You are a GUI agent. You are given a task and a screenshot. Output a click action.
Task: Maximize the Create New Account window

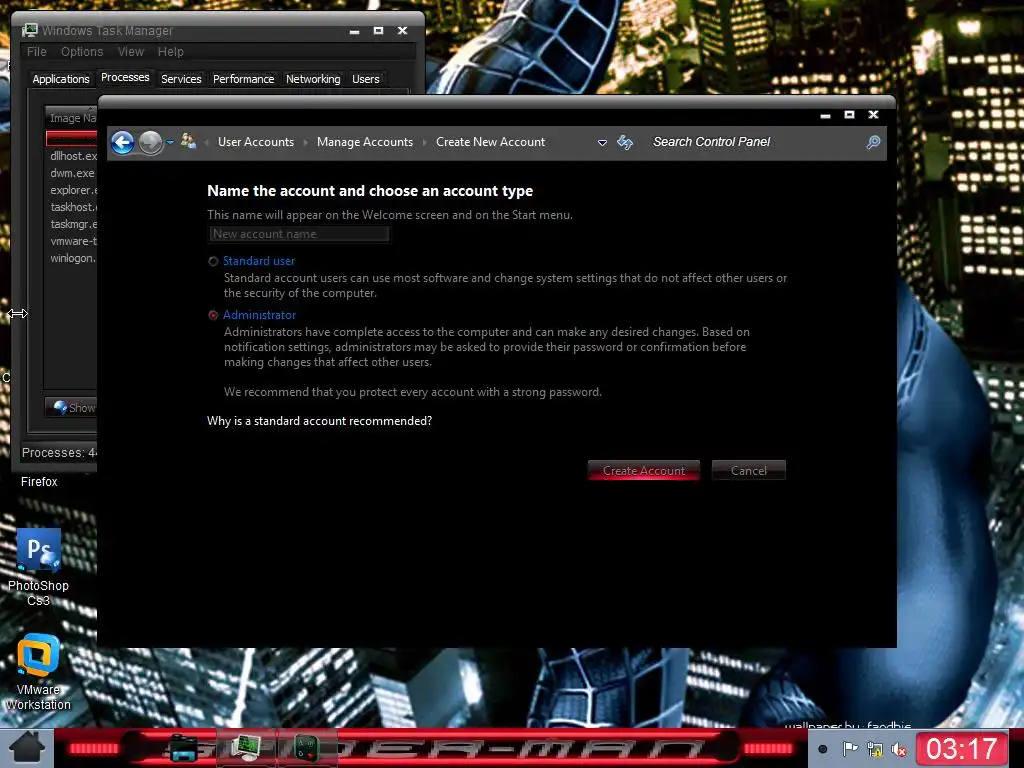pos(849,114)
